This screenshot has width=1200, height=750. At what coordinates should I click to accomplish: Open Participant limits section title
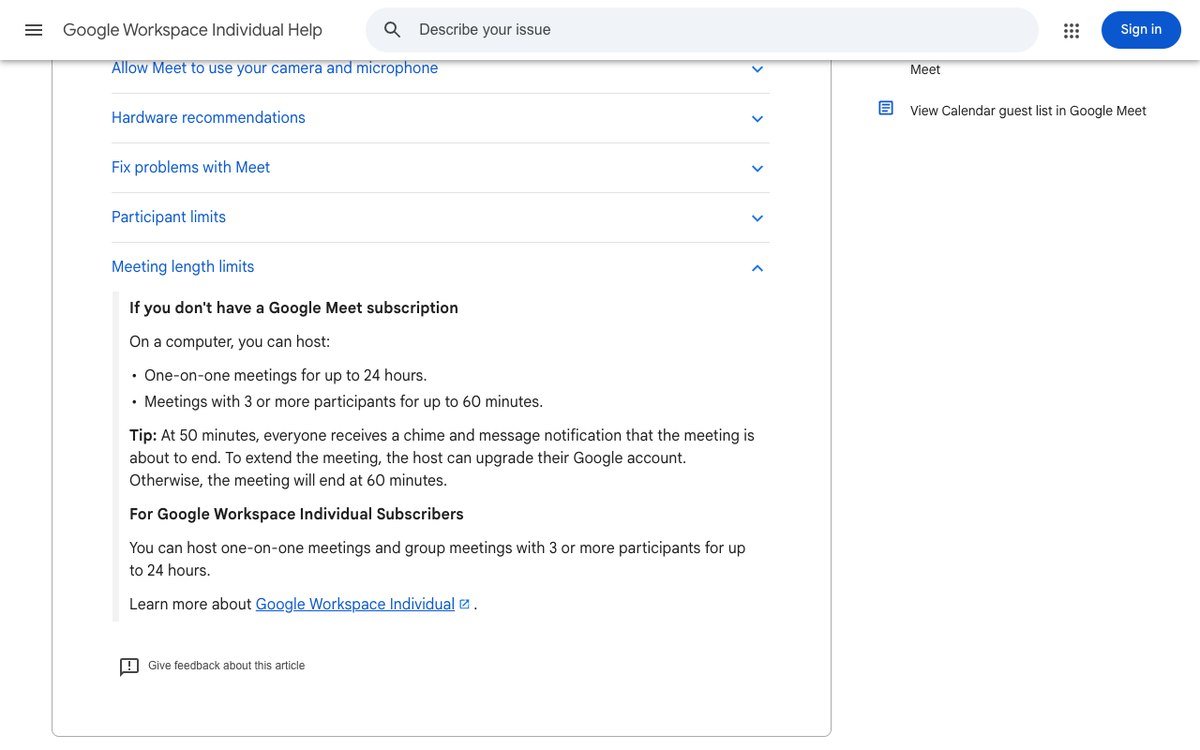169,217
